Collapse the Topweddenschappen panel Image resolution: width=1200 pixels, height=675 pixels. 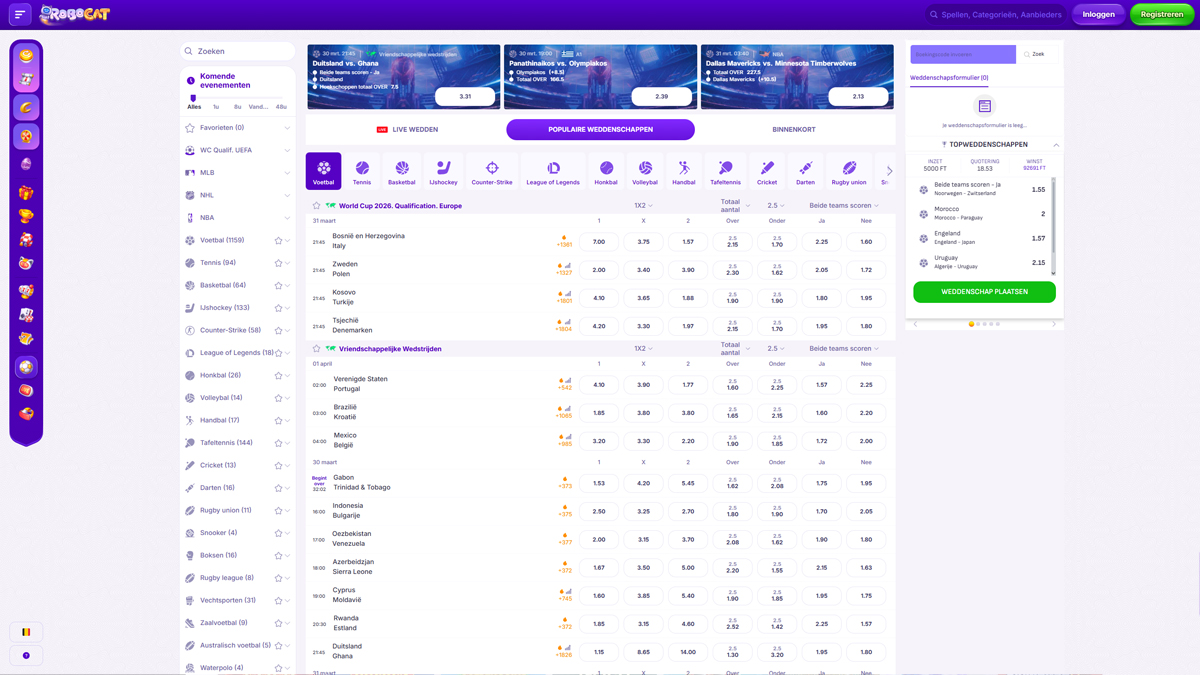1056,145
